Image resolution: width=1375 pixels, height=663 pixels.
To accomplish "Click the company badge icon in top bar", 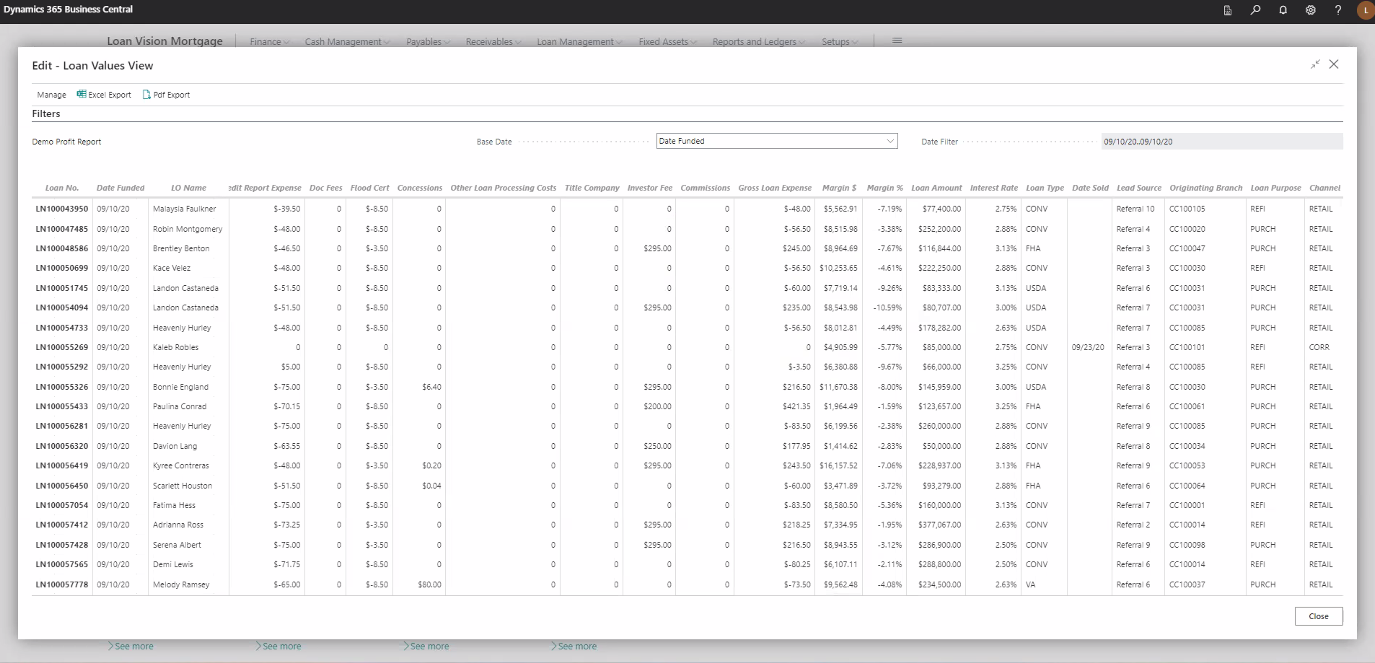I will point(1228,8).
